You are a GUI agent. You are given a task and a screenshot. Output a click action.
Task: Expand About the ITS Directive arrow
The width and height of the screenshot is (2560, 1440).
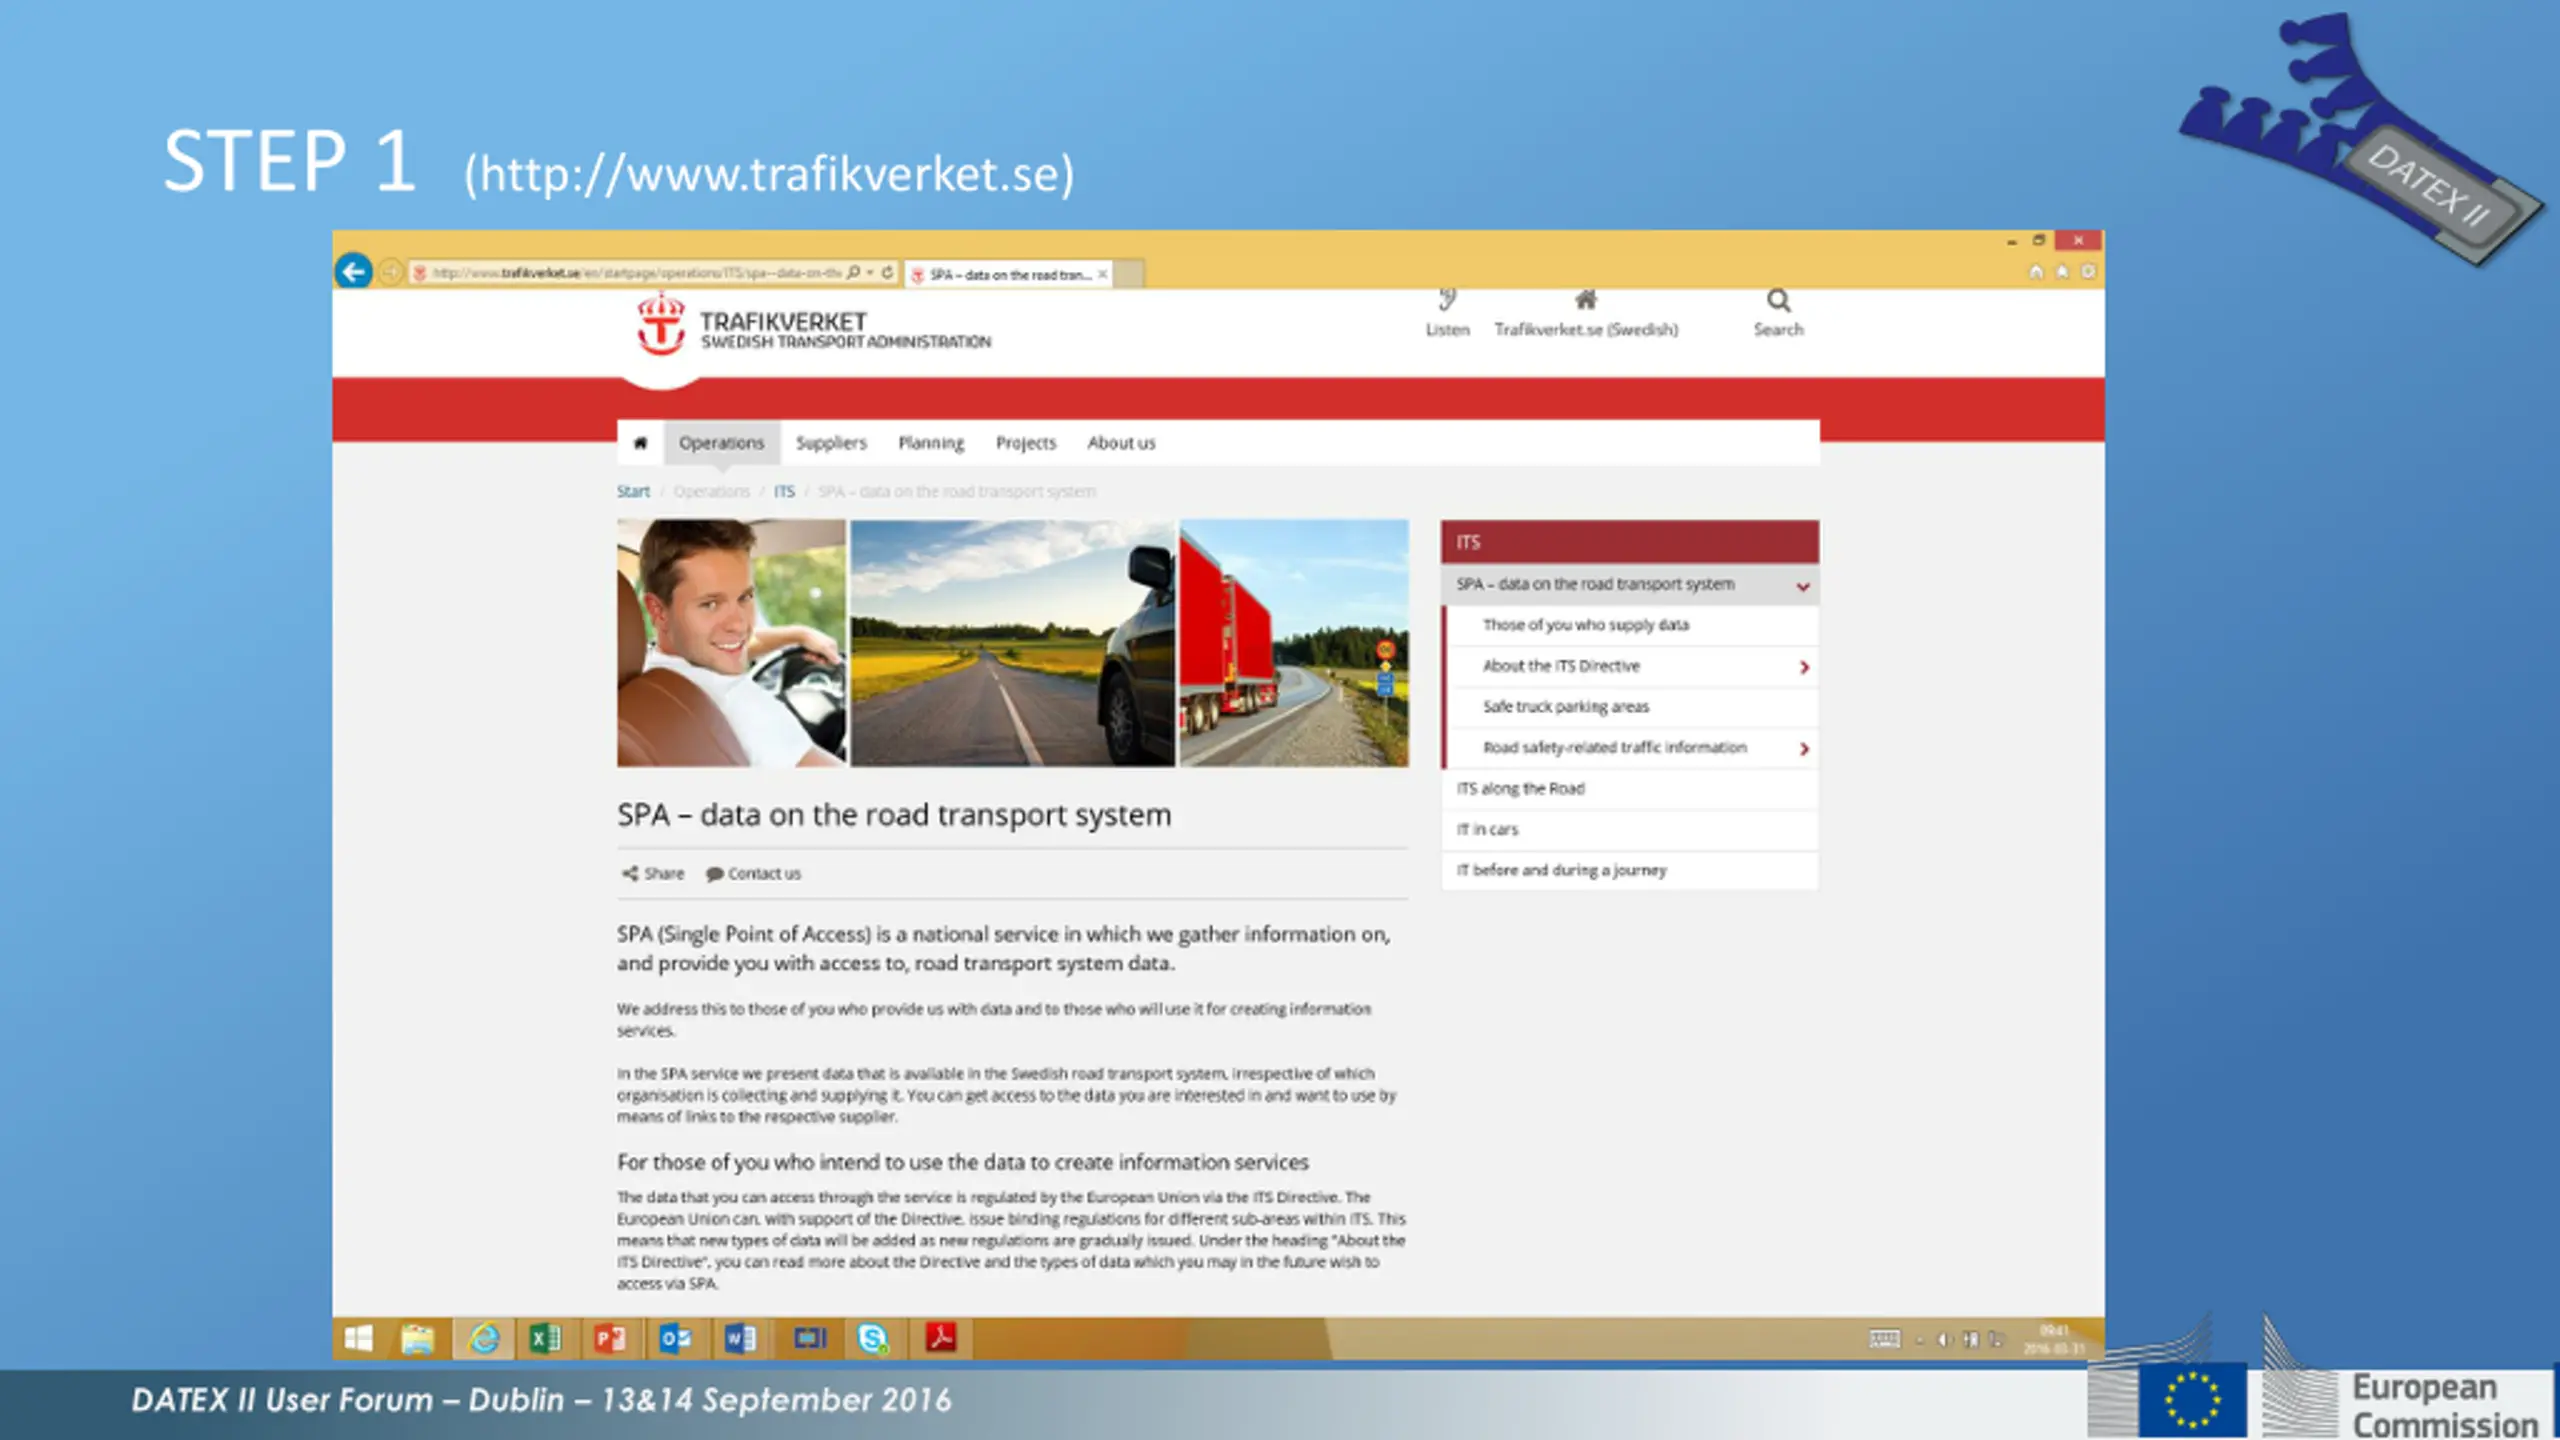(1804, 667)
